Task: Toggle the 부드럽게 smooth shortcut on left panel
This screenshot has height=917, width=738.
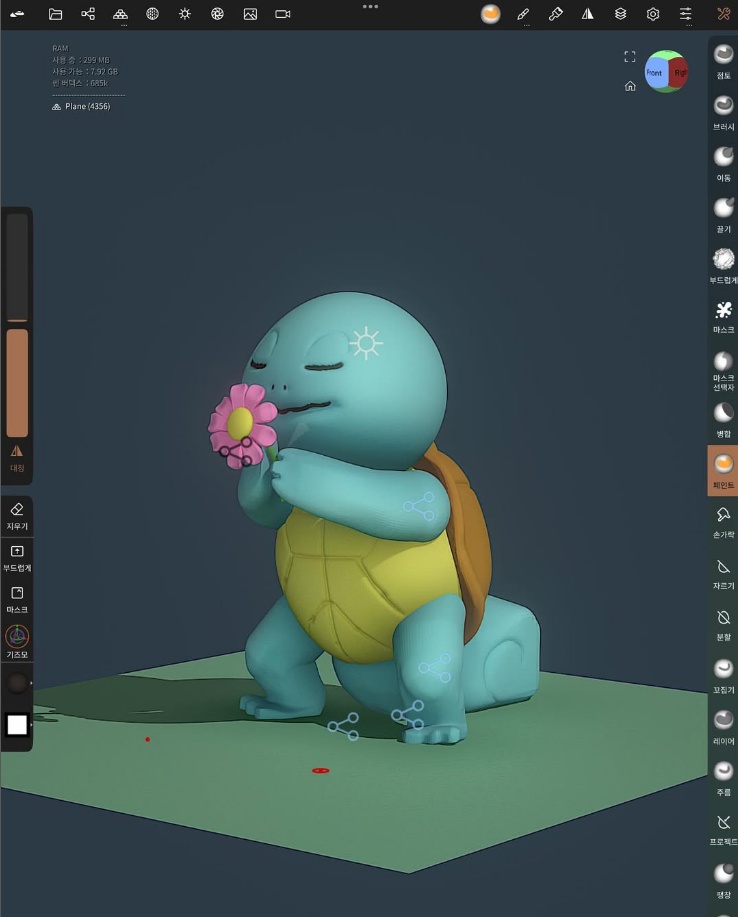Action: tap(17, 558)
